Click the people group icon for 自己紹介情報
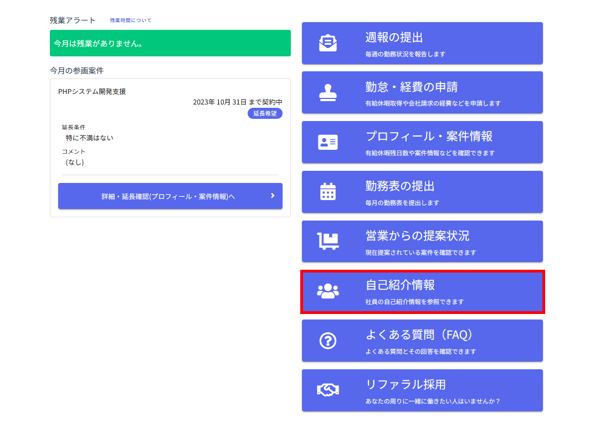600x424 pixels. pos(328,291)
